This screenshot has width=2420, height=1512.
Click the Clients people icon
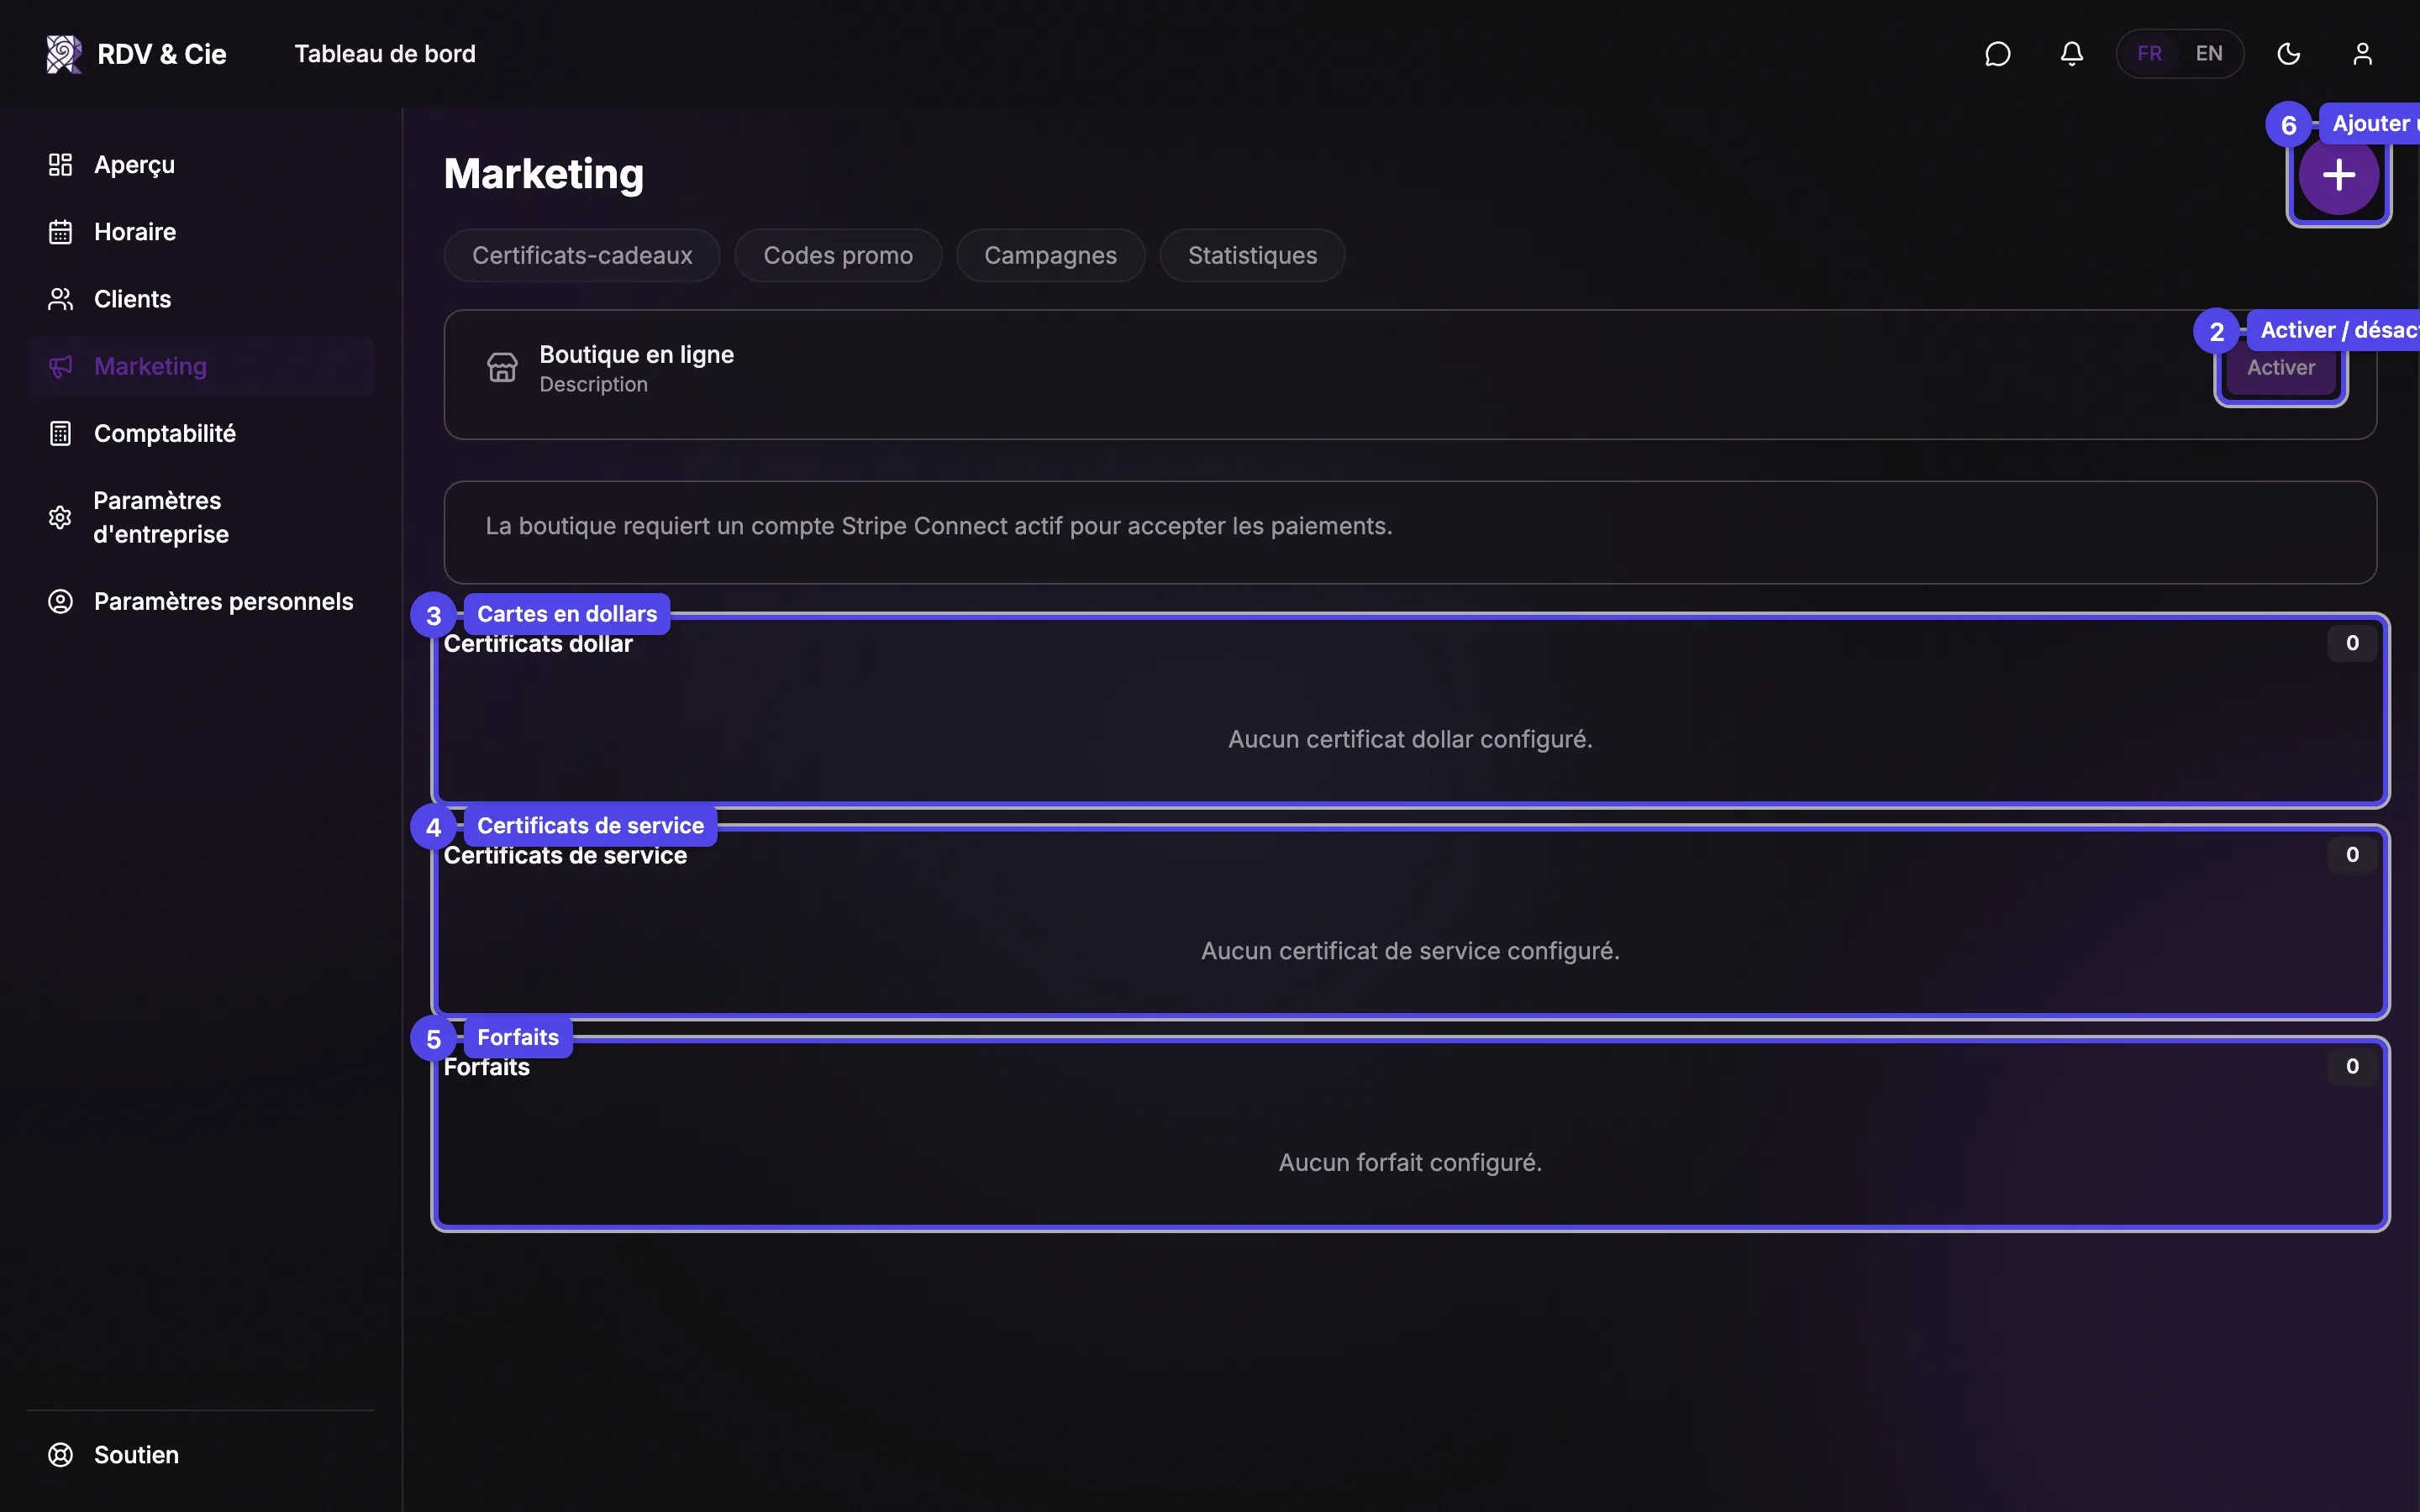click(60, 299)
